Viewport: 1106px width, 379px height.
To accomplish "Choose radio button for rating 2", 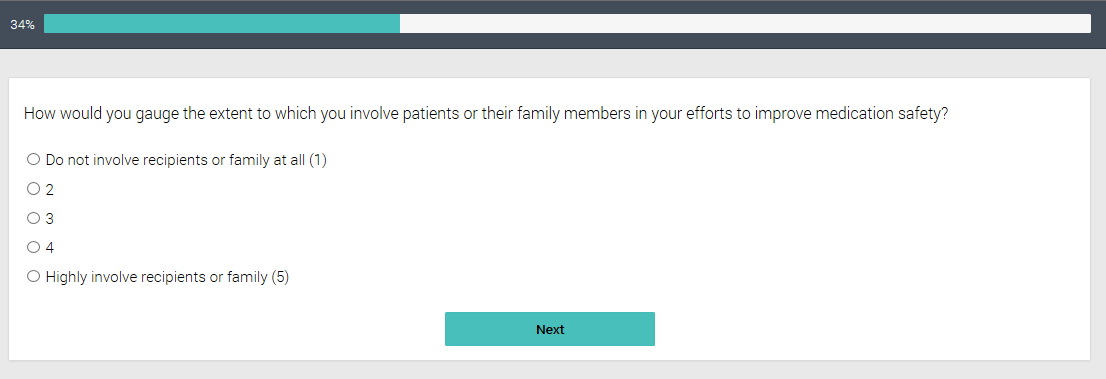I will coord(33,188).
